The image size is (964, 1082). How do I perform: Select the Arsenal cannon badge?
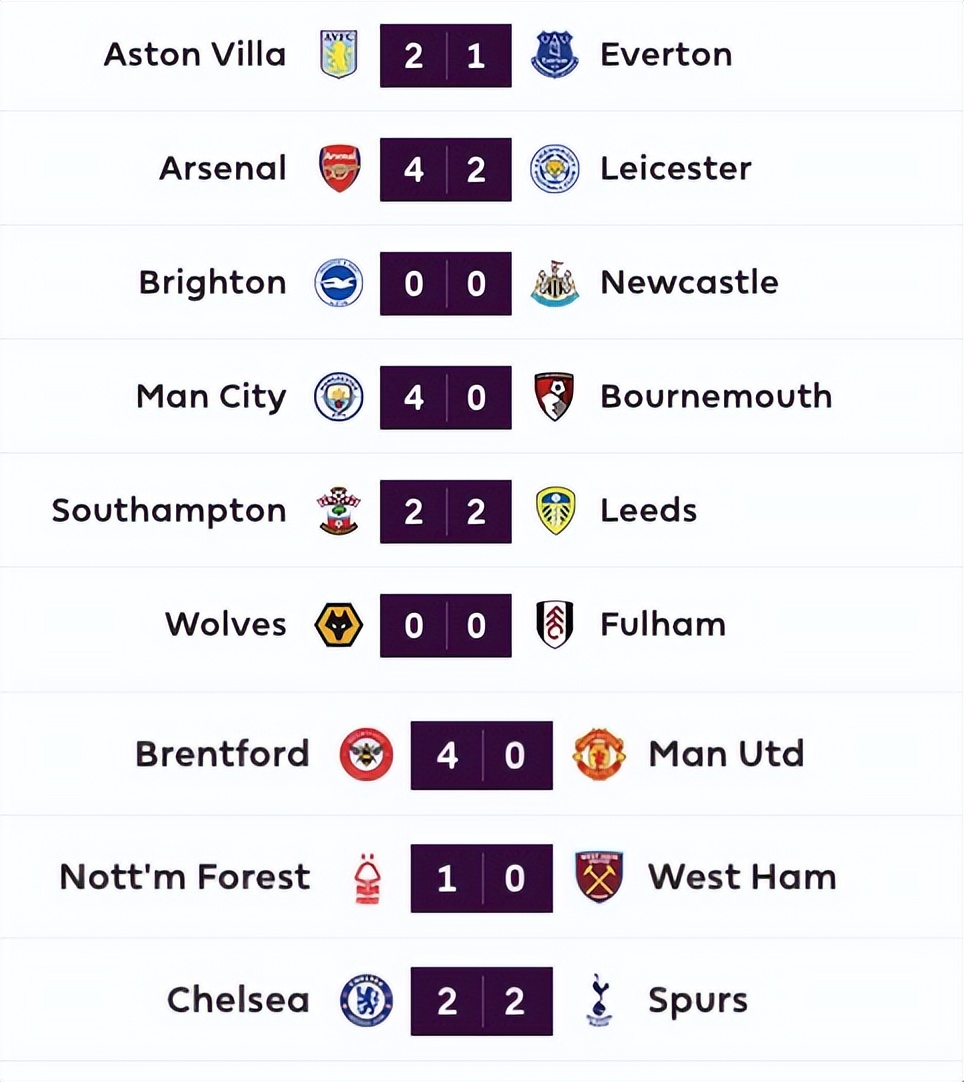[338, 168]
